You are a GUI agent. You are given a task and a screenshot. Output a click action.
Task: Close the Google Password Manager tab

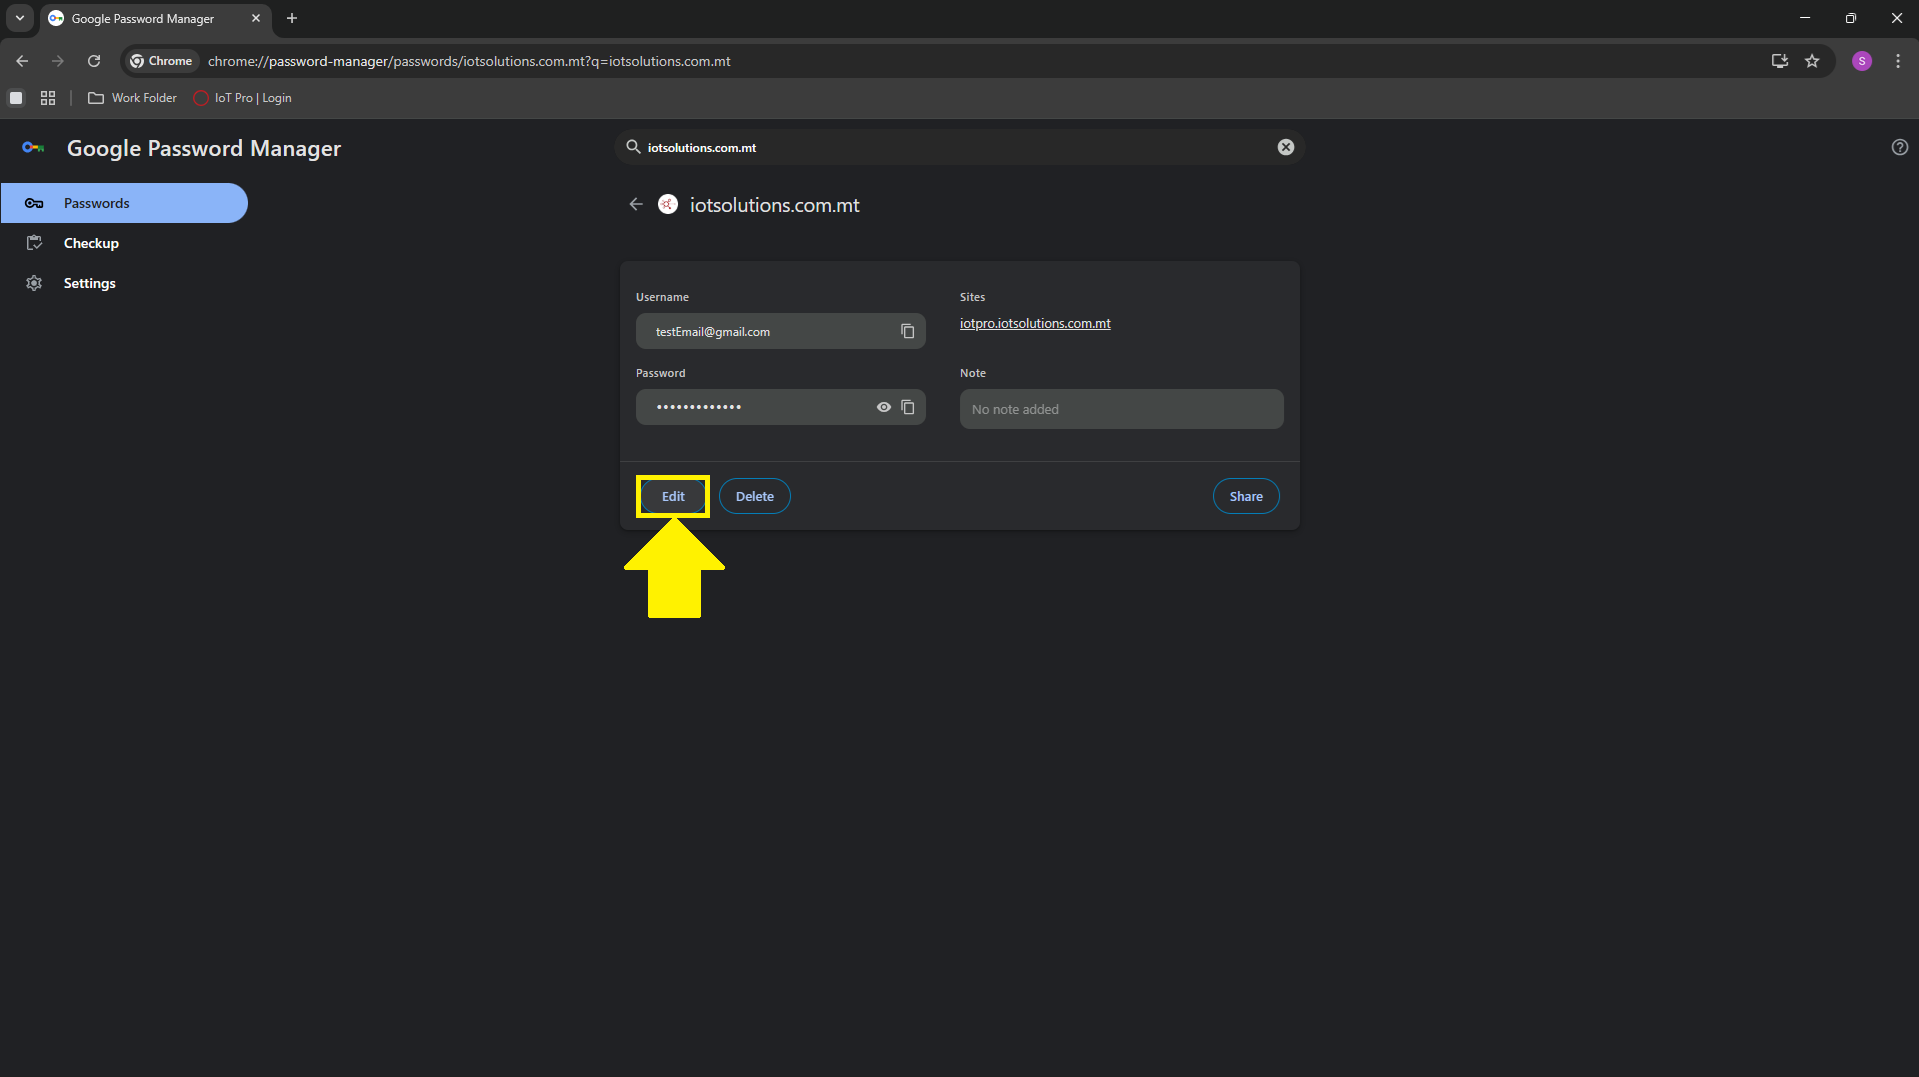256,18
